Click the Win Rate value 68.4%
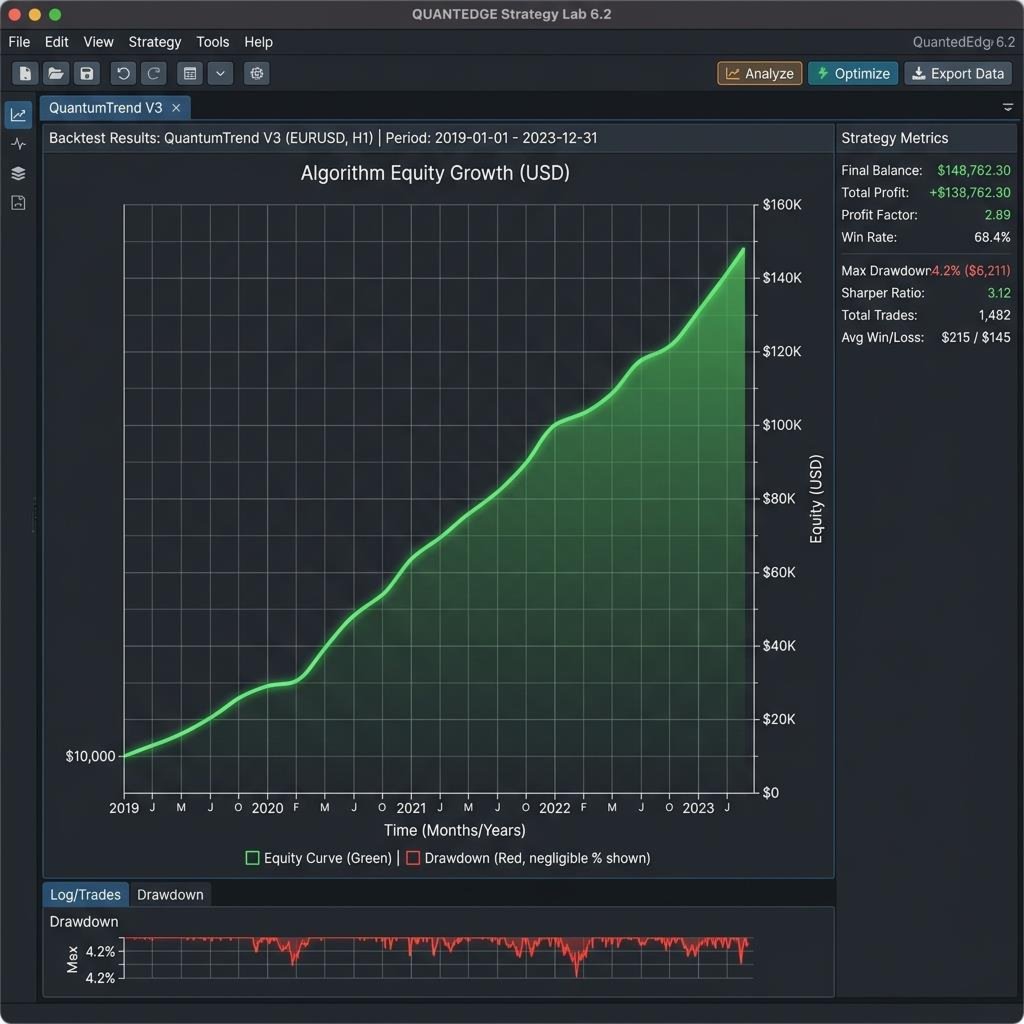Viewport: 1024px width, 1024px height. (992, 237)
